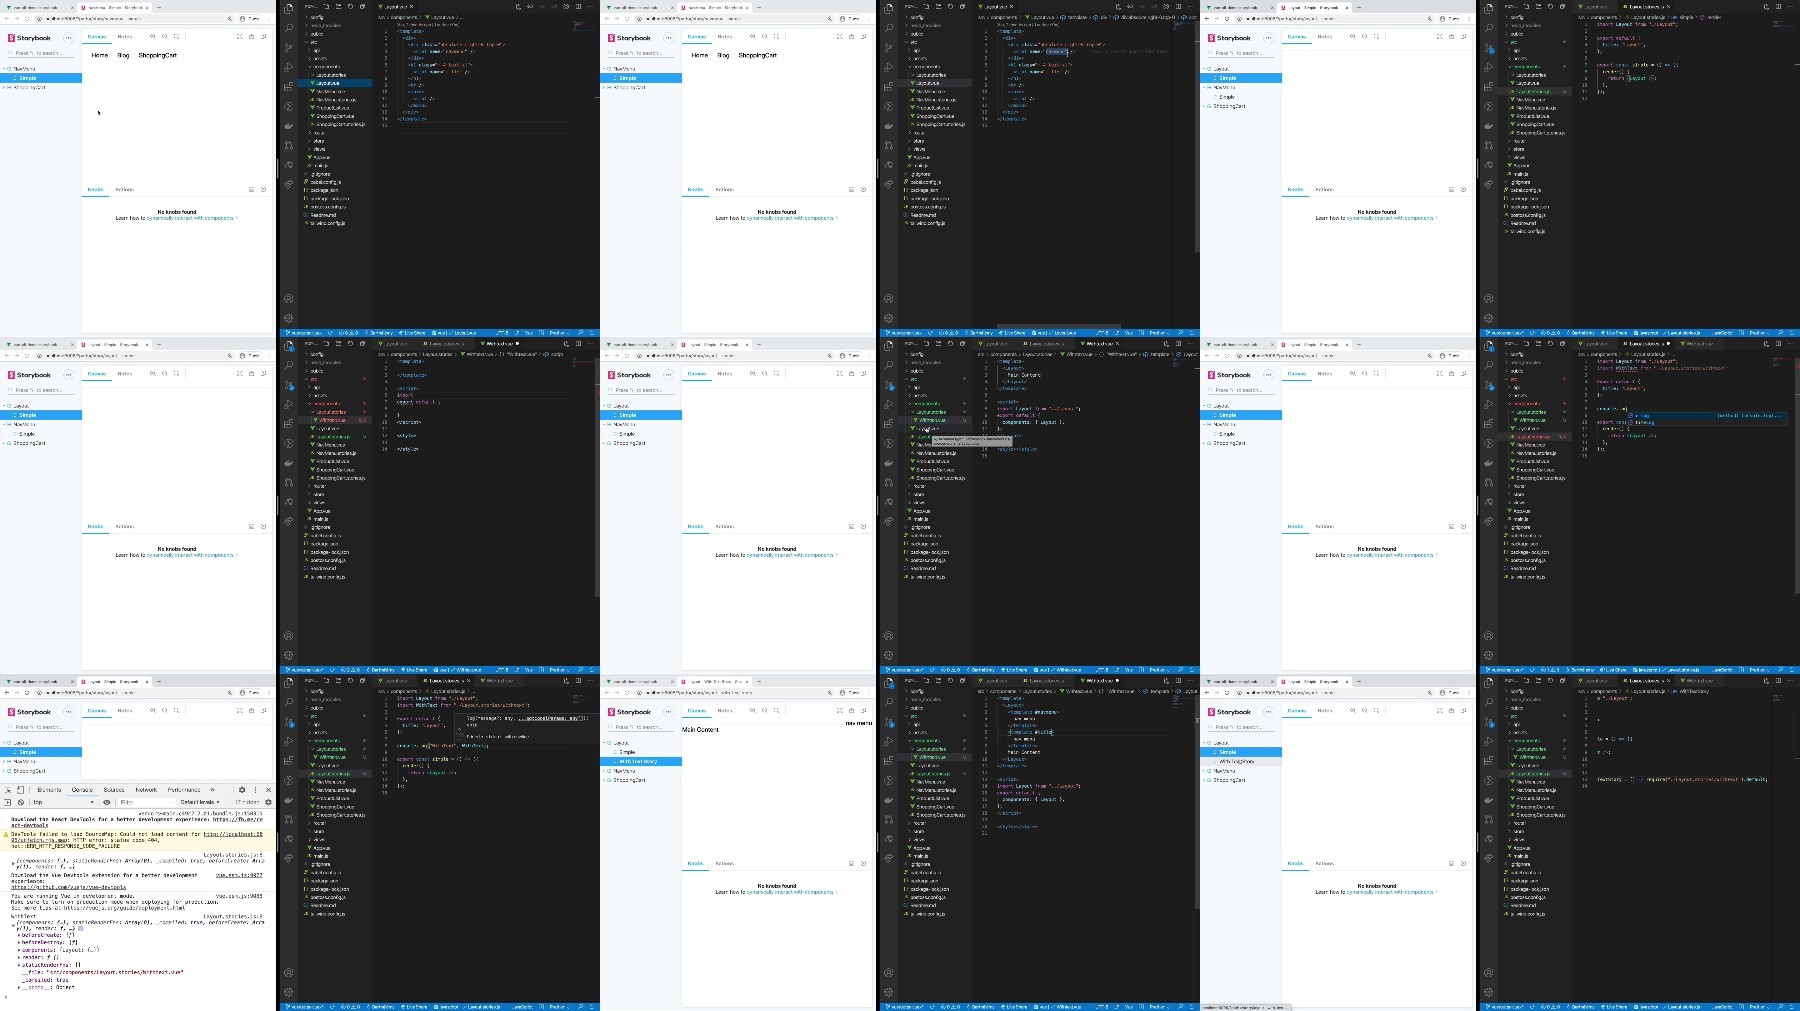Clear the console output
Screen dimensions: 1800x1011
pyautogui.click(x=20, y=802)
